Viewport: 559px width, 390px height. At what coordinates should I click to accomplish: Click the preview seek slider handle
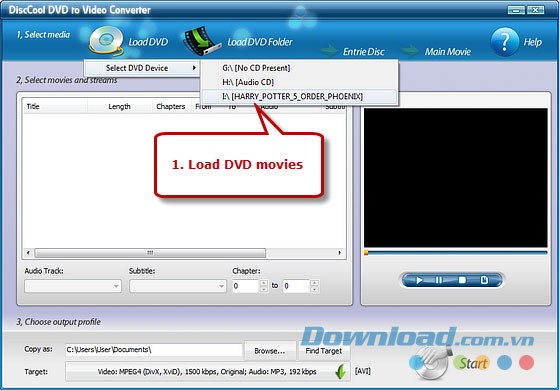tap(366, 253)
